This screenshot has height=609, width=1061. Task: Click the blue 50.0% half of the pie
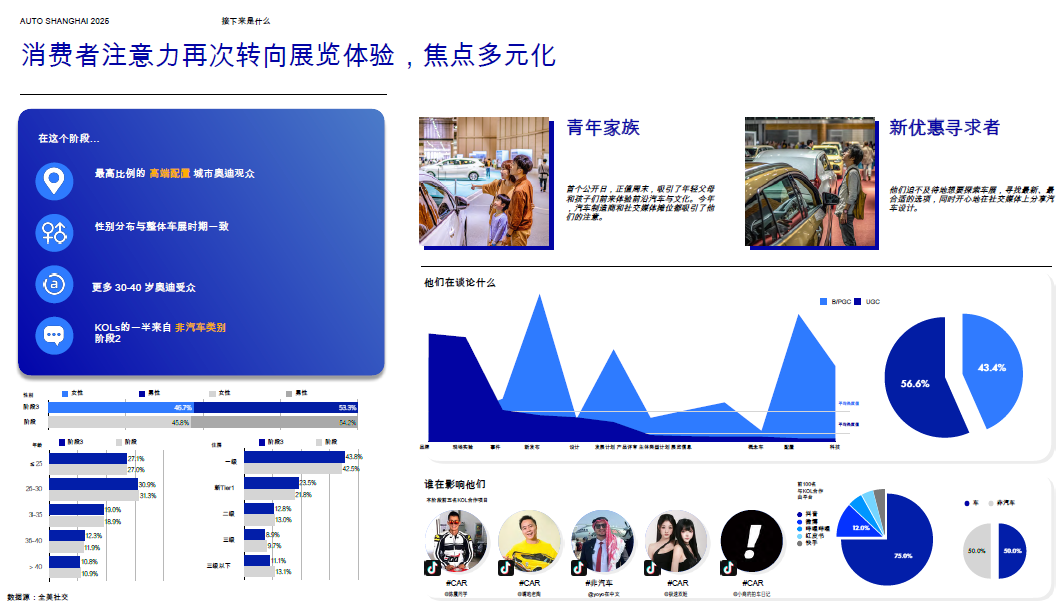[1012, 551]
